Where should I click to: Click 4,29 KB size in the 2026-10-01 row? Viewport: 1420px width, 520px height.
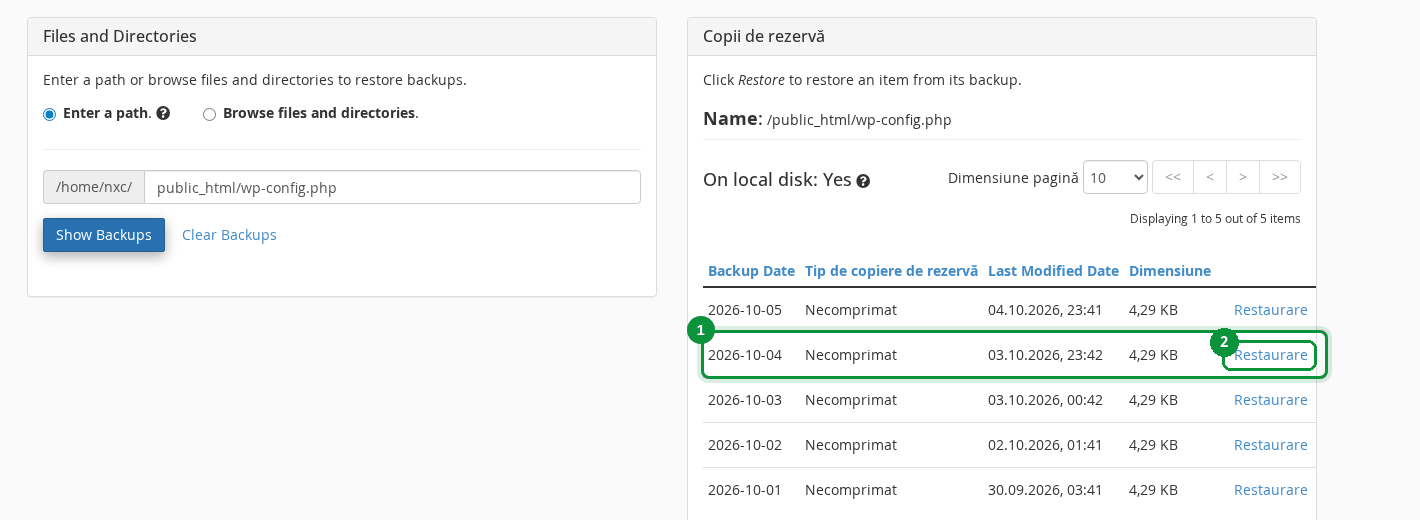(x=1153, y=490)
